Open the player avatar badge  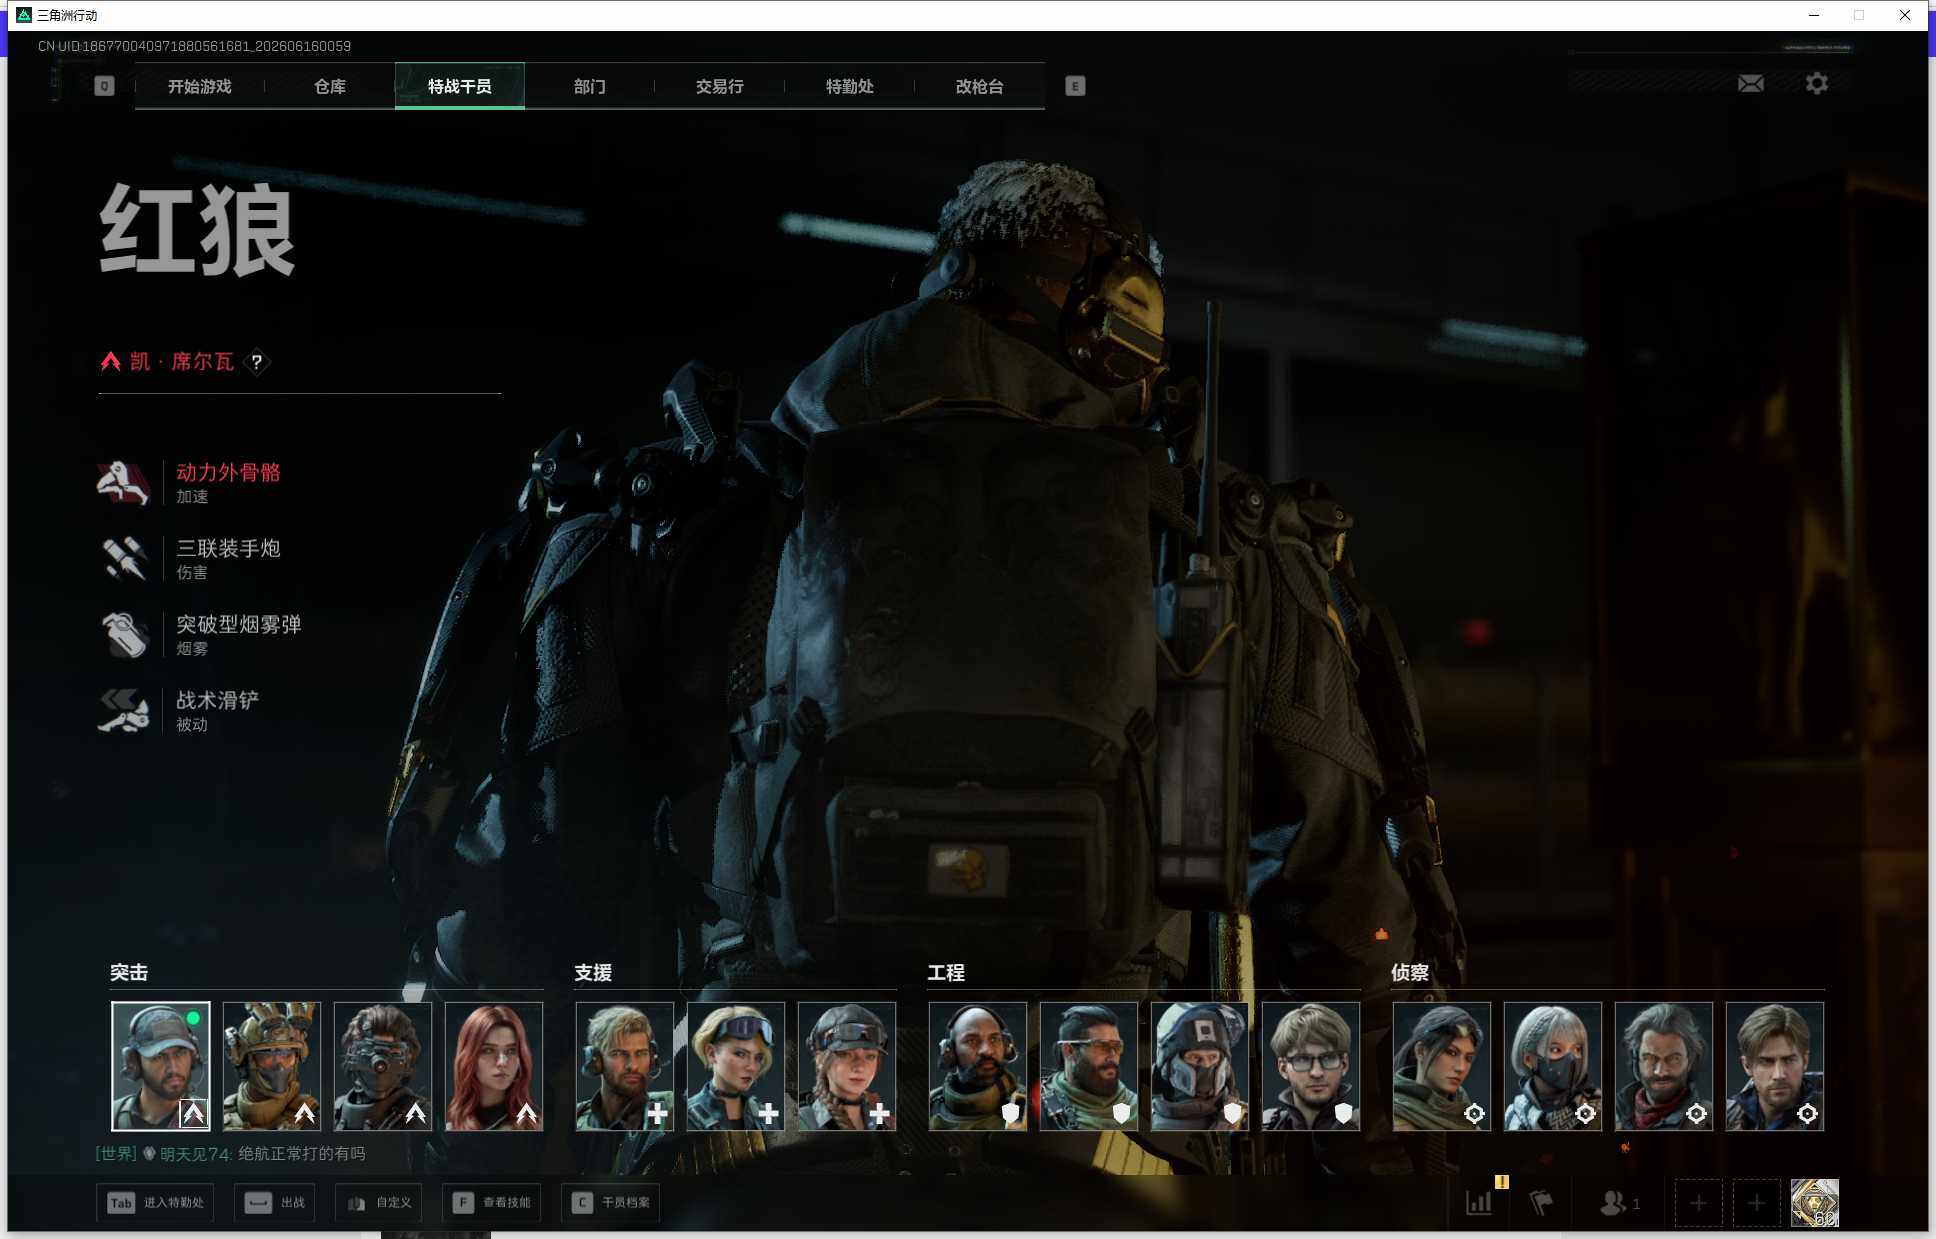point(1815,1203)
